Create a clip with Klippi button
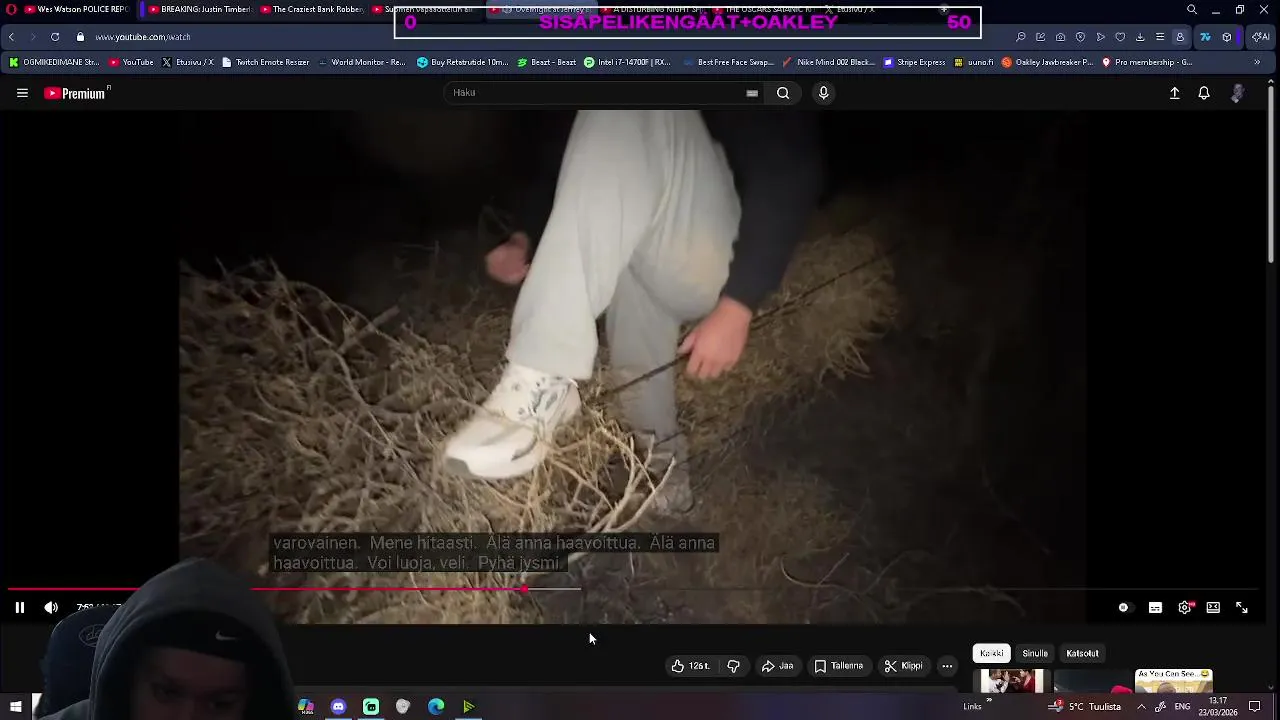 tap(903, 666)
